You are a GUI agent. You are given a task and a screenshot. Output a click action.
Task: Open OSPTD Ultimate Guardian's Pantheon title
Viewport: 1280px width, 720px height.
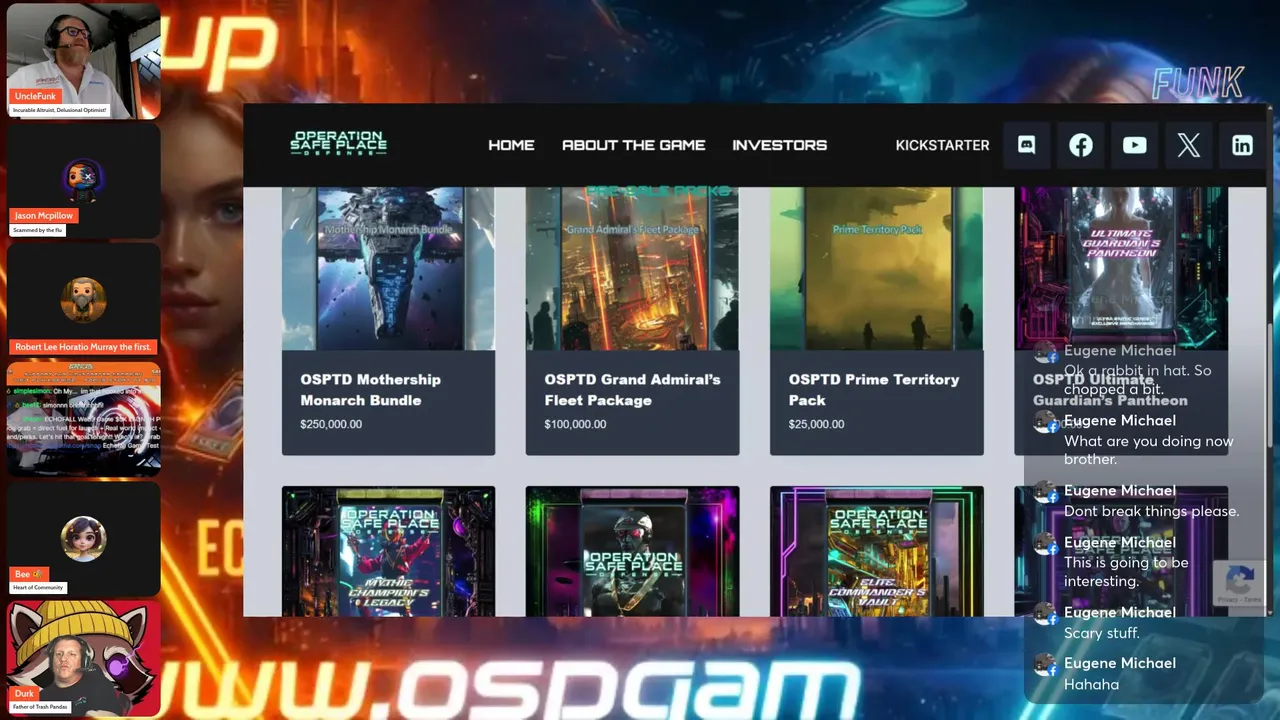(x=1110, y=390)
